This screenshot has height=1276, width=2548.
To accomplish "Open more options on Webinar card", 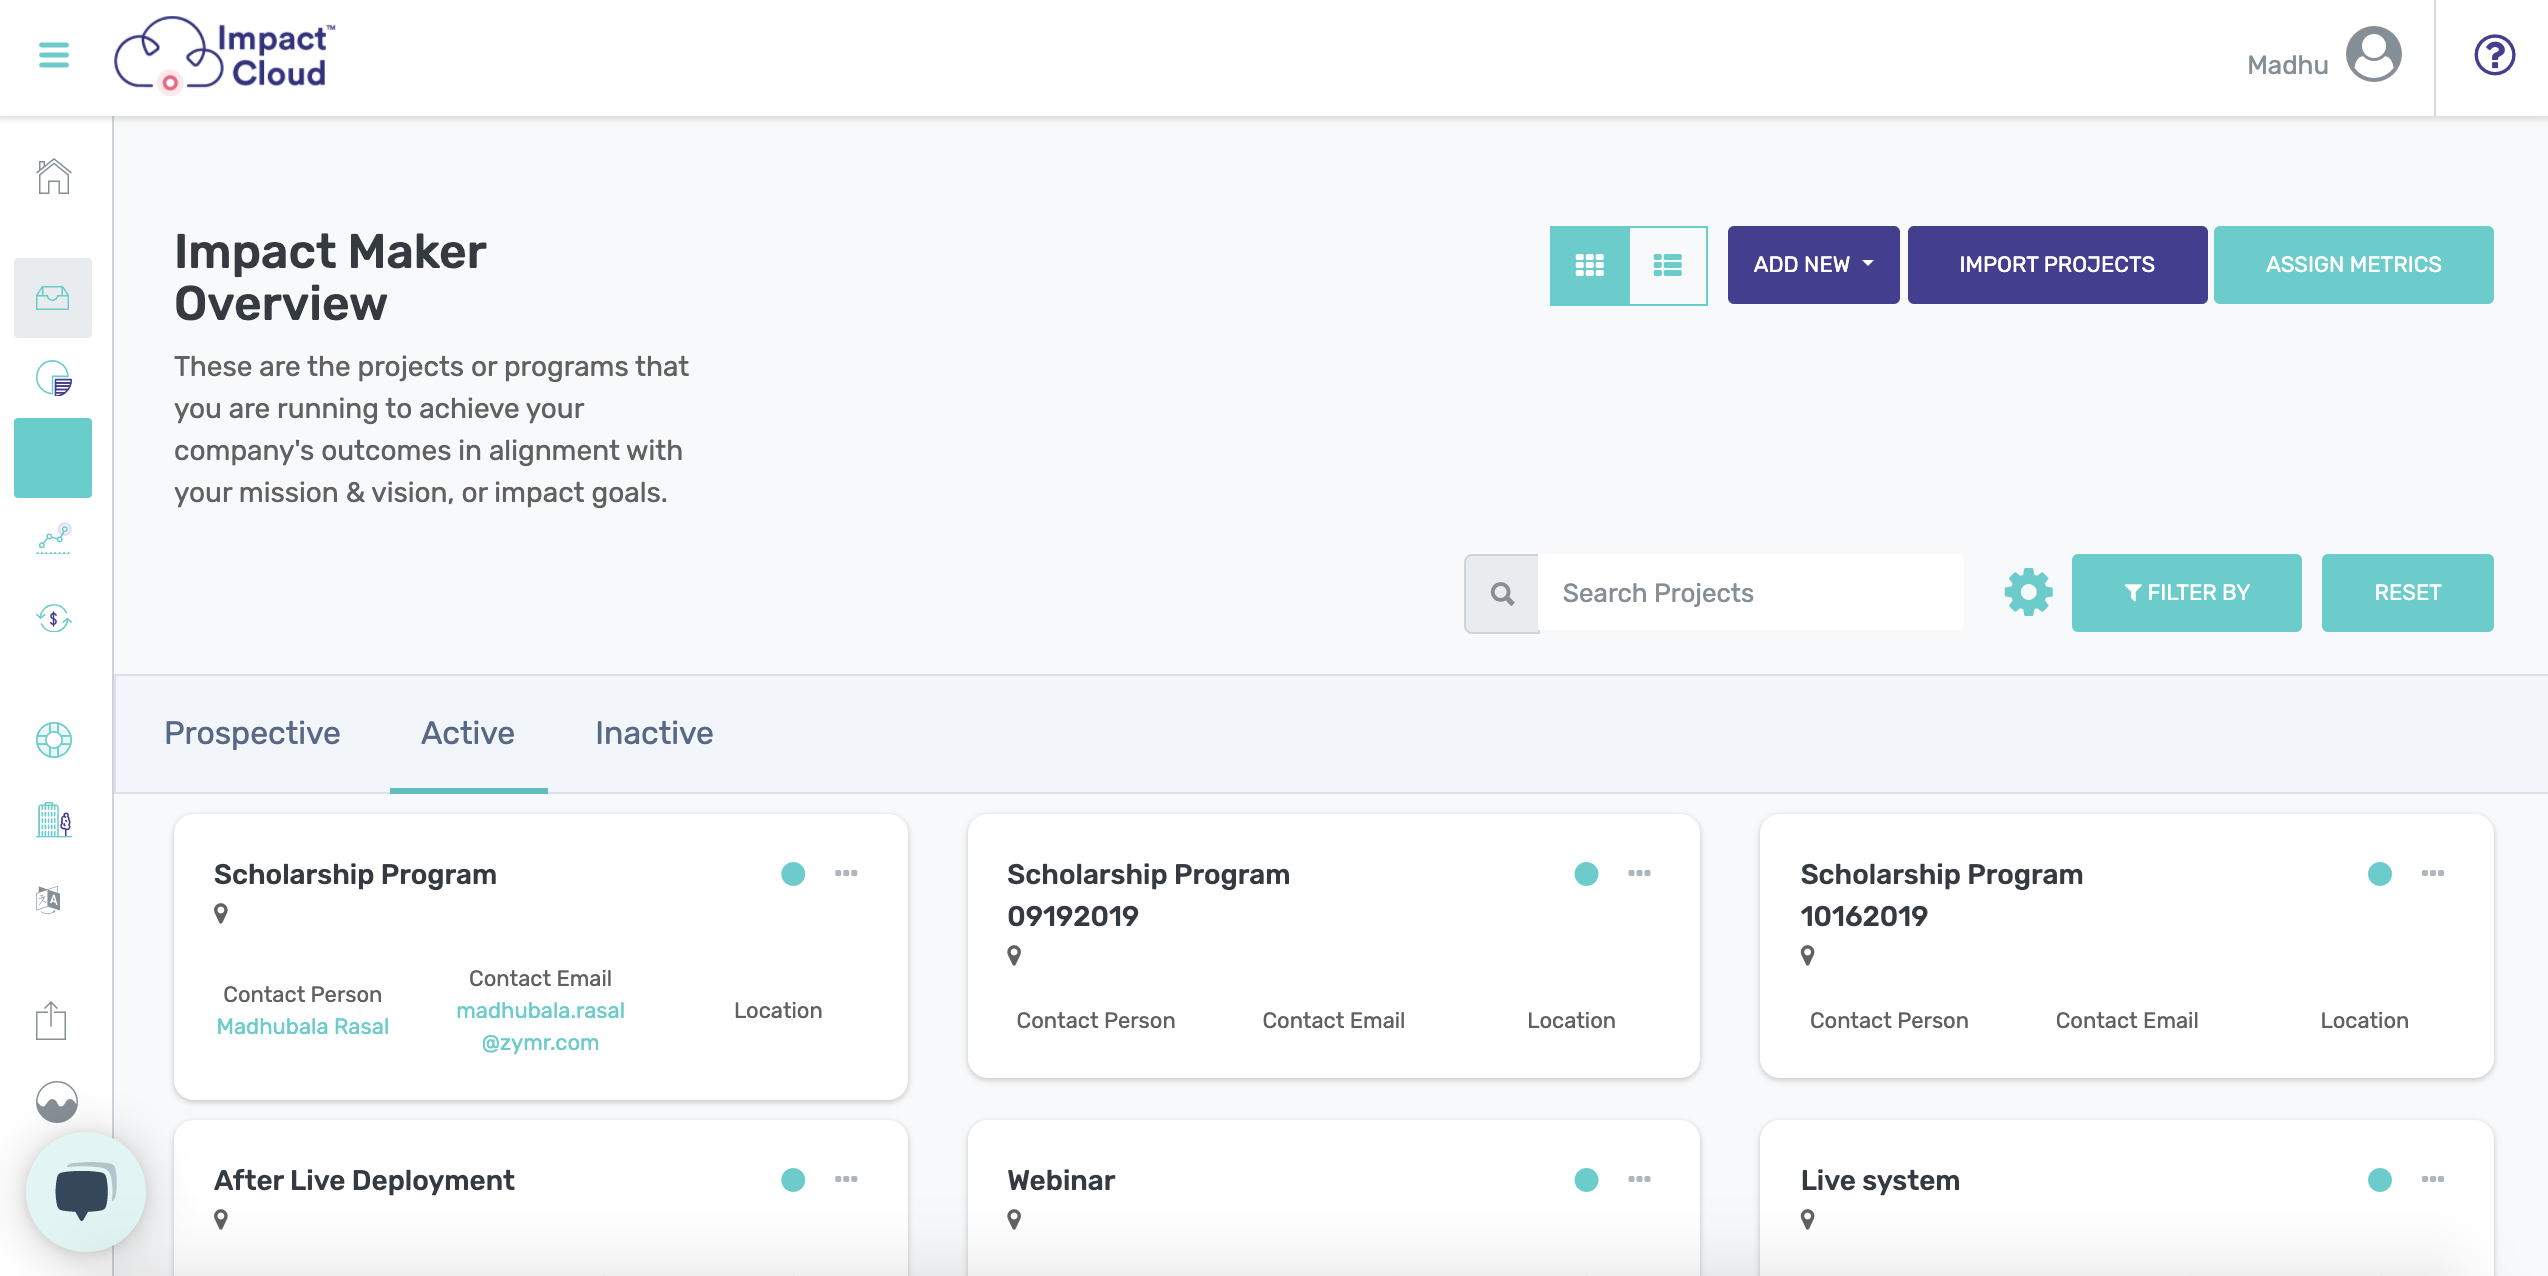I will [x=1639, y=1179].
